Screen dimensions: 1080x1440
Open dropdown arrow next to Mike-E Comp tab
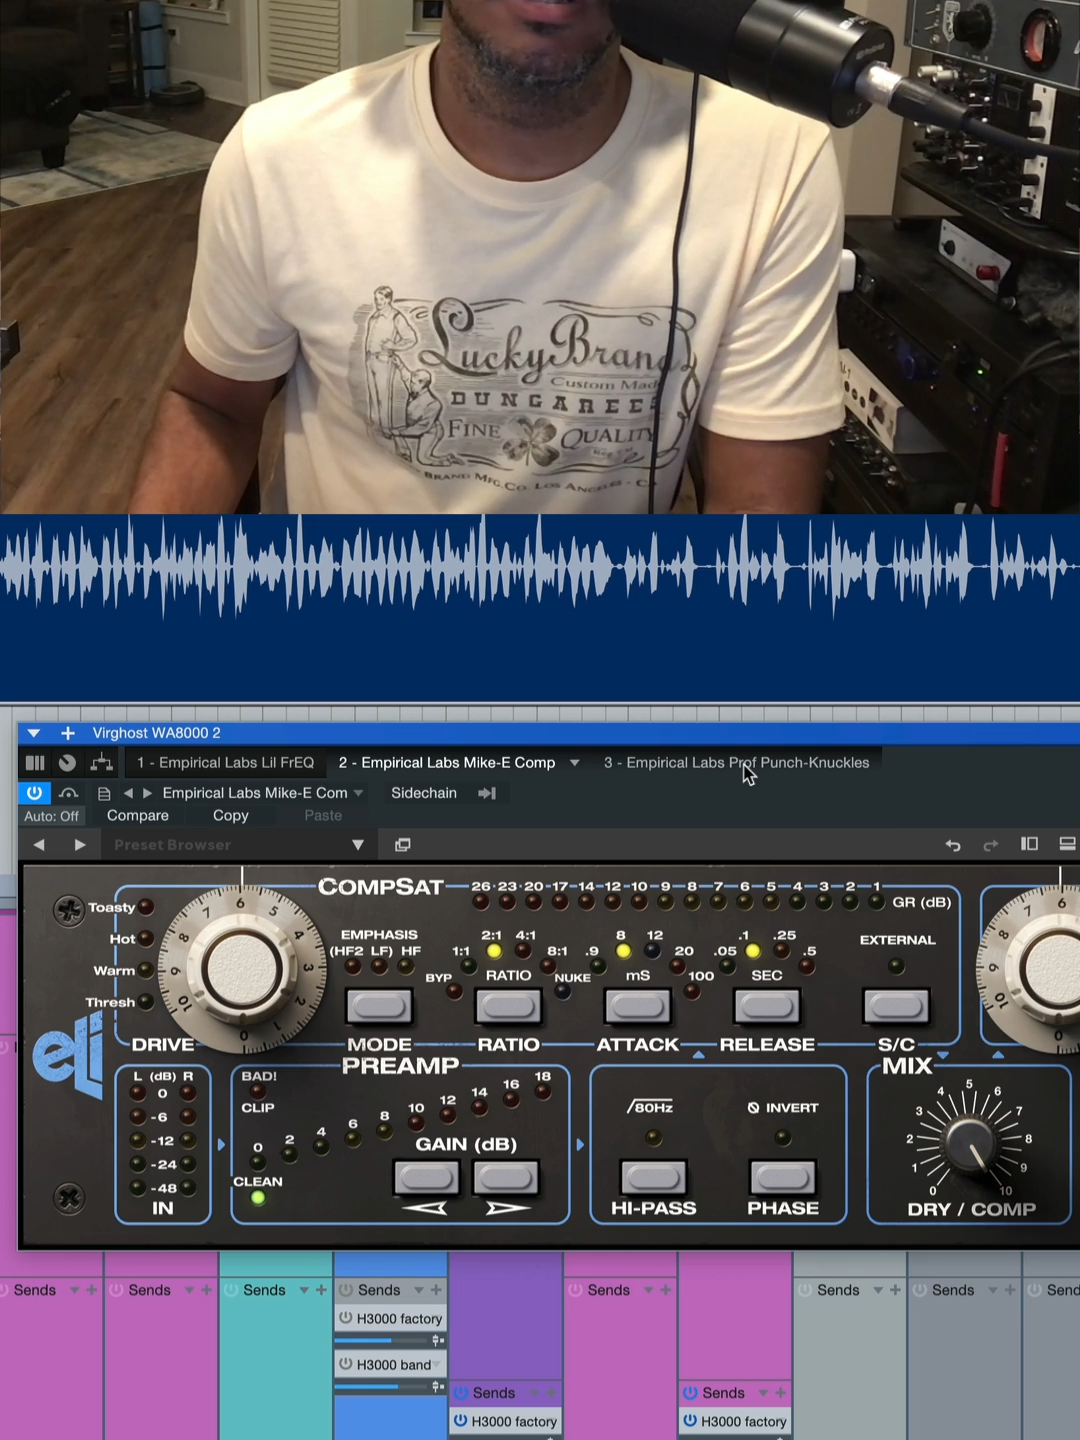[575, 763]
